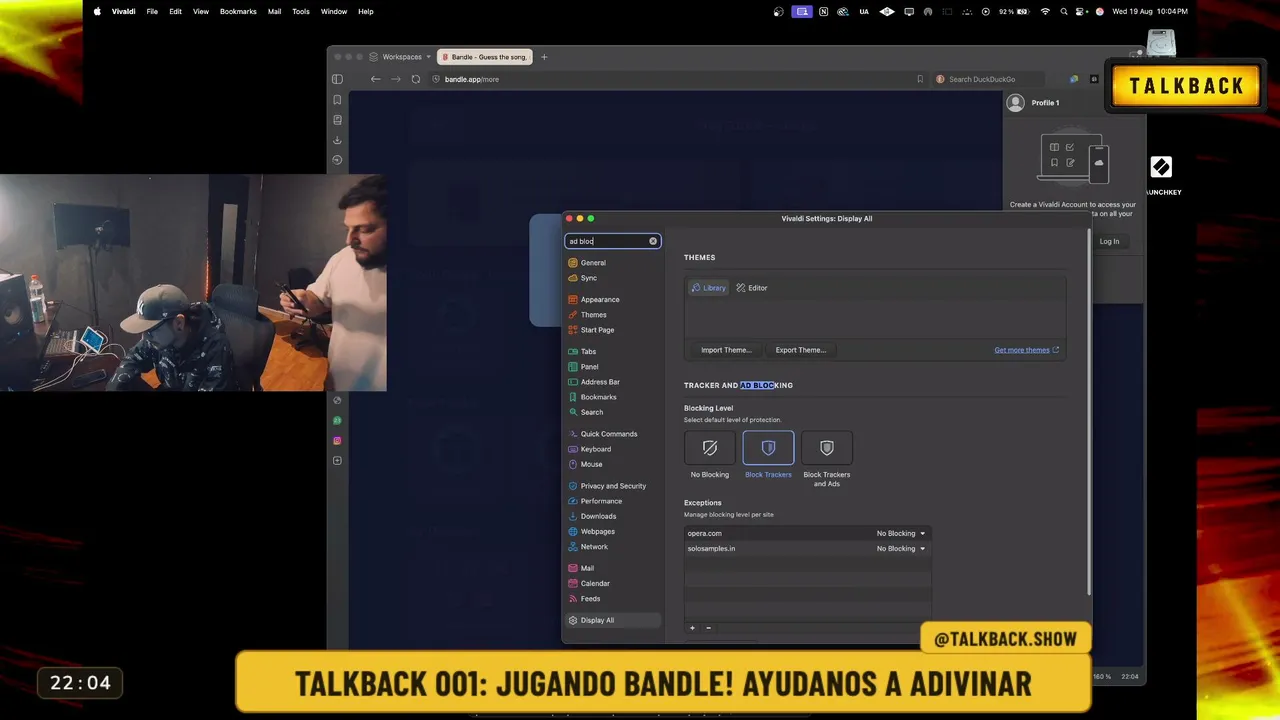Open Reading List panel in browser sidebar
This screenshot has width=1280, height=720.
click(337, 120)
